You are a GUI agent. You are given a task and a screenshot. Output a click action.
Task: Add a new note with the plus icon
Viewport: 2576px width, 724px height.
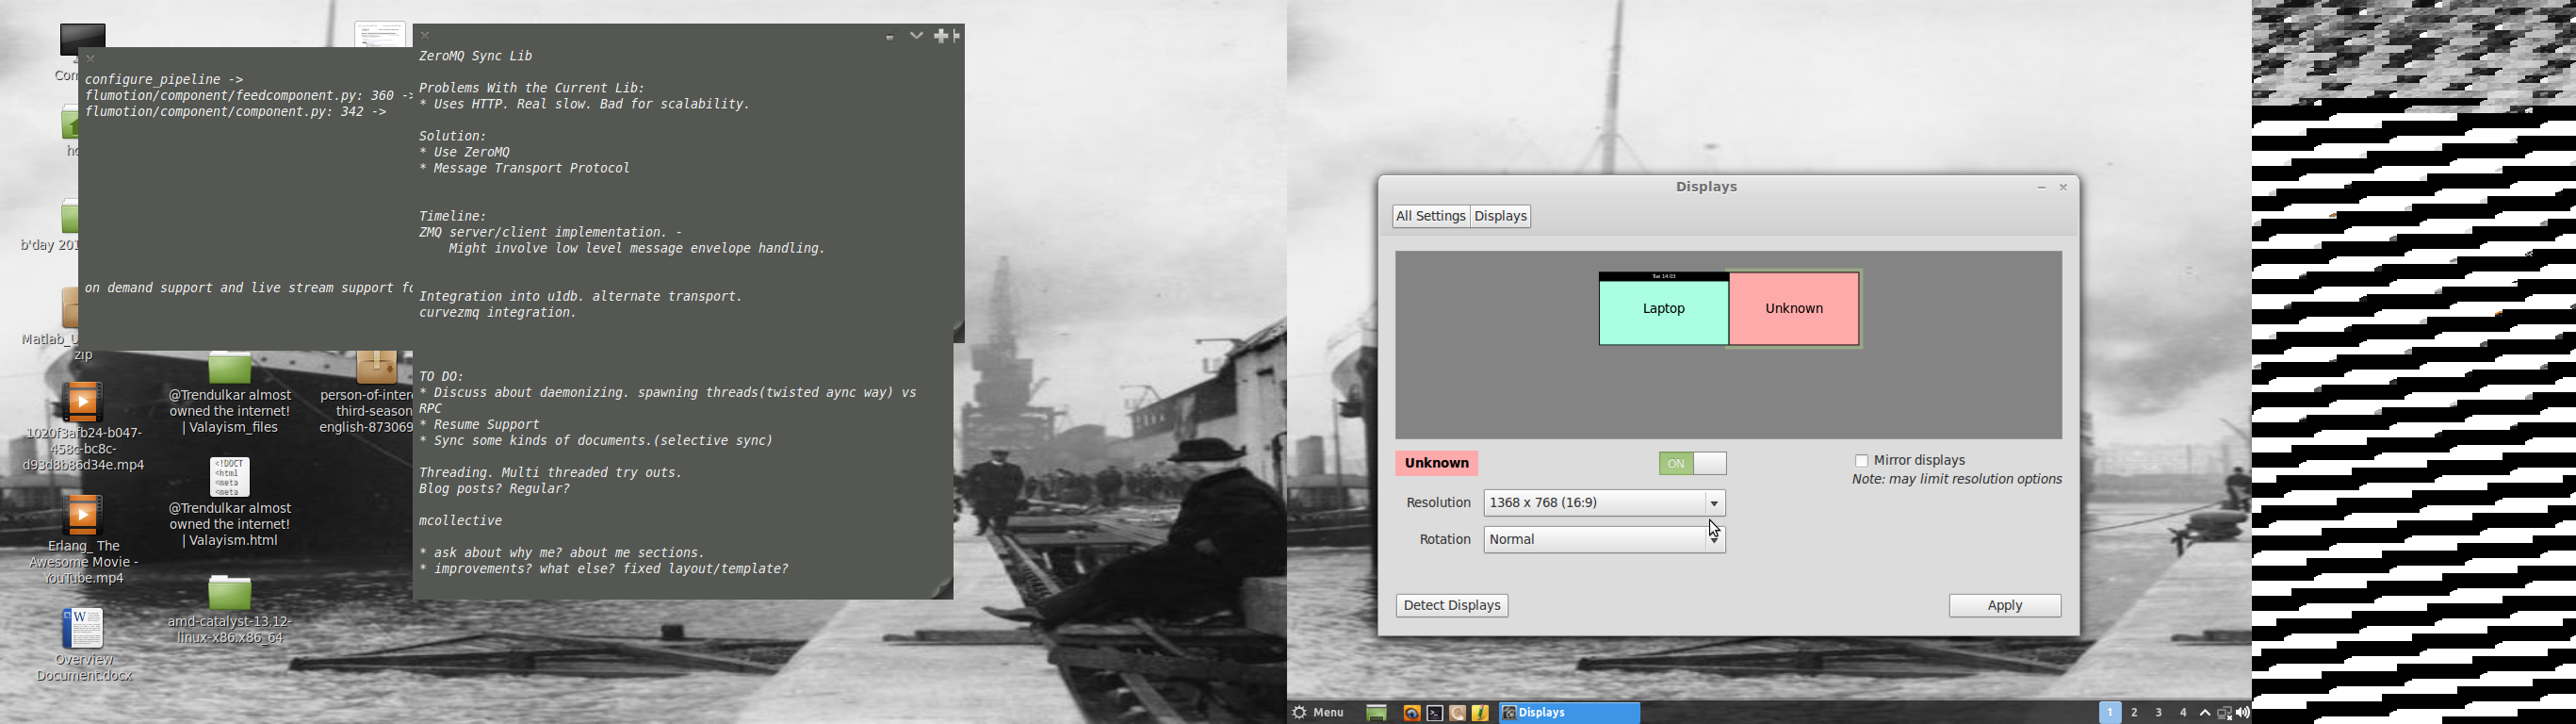click(x=940, y=36)
